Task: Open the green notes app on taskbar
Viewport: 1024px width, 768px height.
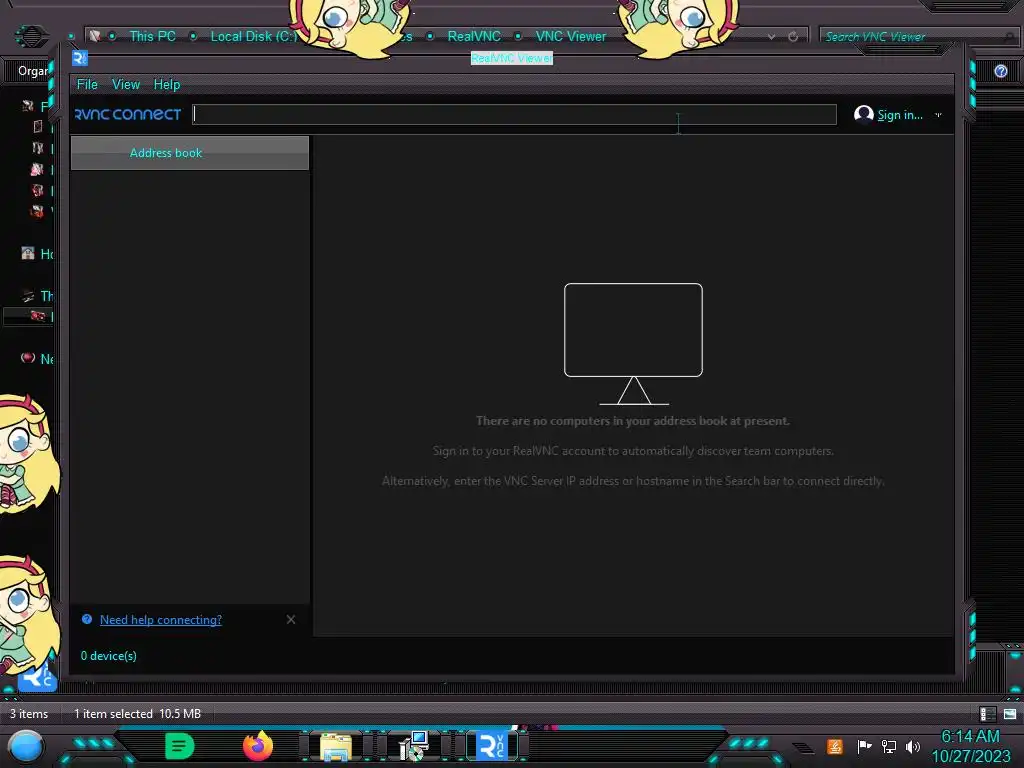Action: point(180,746)
